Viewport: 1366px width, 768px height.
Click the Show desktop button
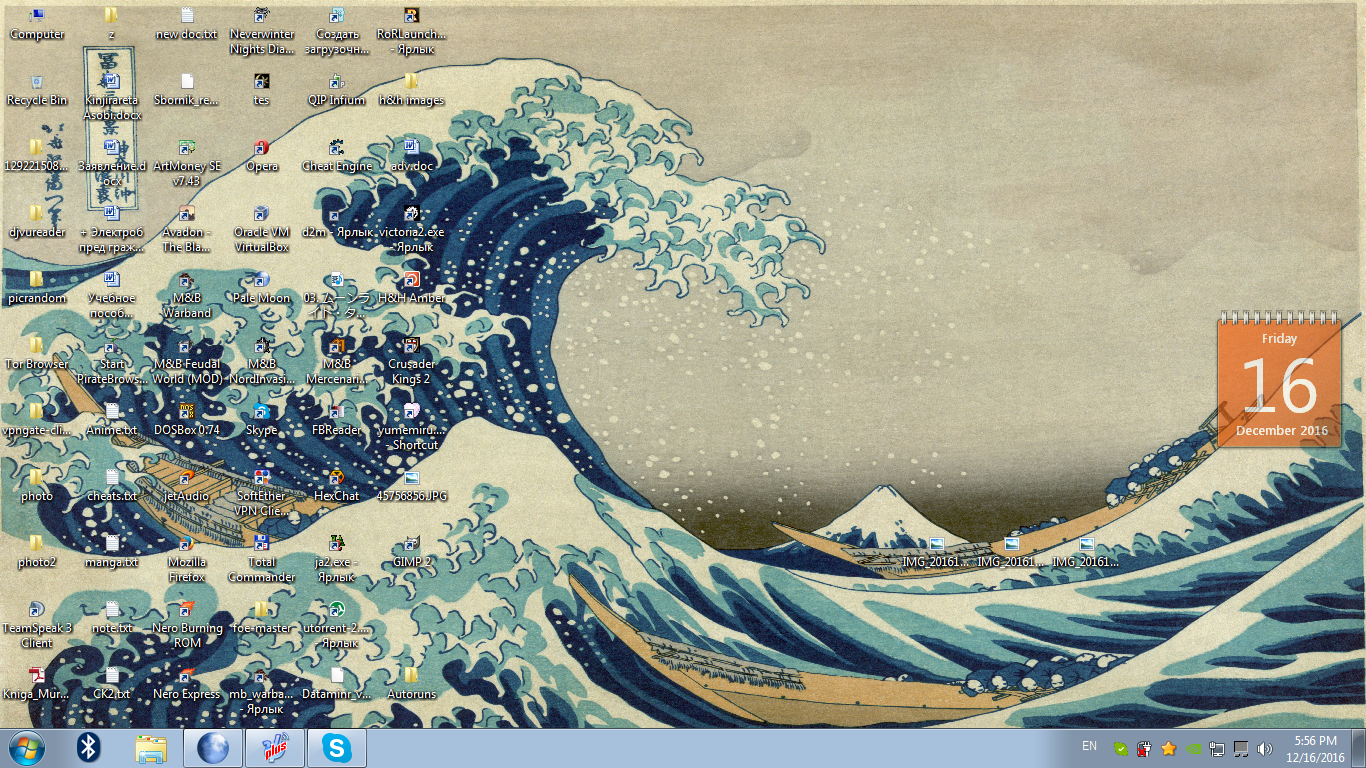pyautogui.click(x=1358, y=748)
